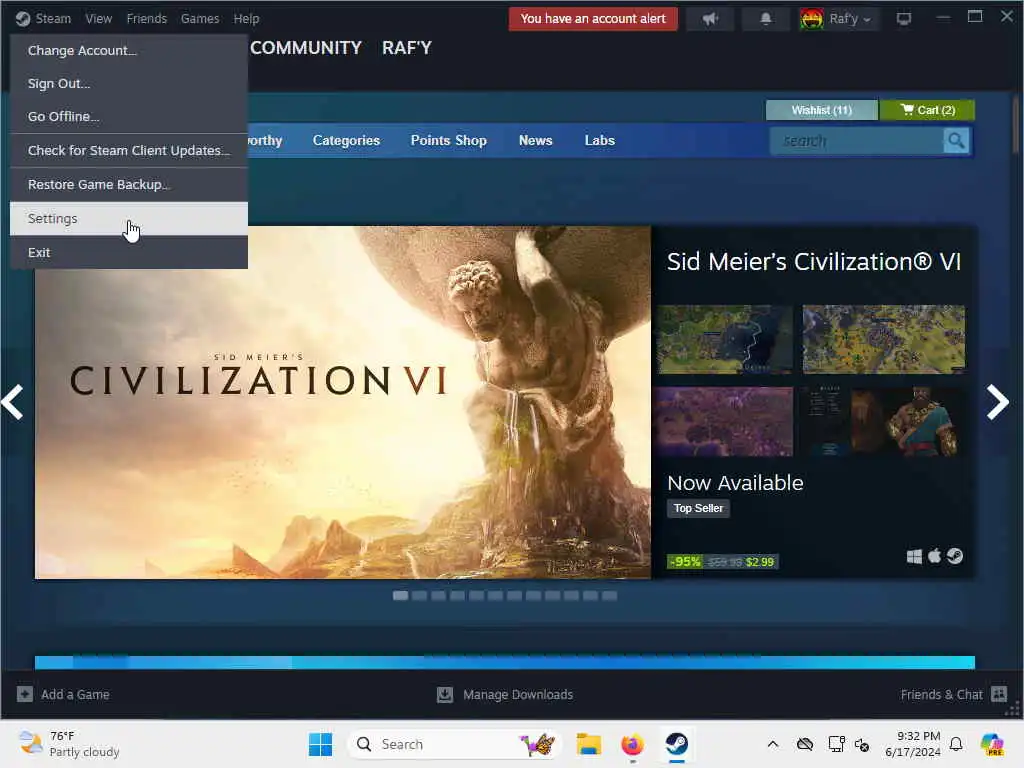The height and width of the screenshot is (768, 1024).
Task: Switch to Big Picture mode monitor icon
Action: (904, 19)
